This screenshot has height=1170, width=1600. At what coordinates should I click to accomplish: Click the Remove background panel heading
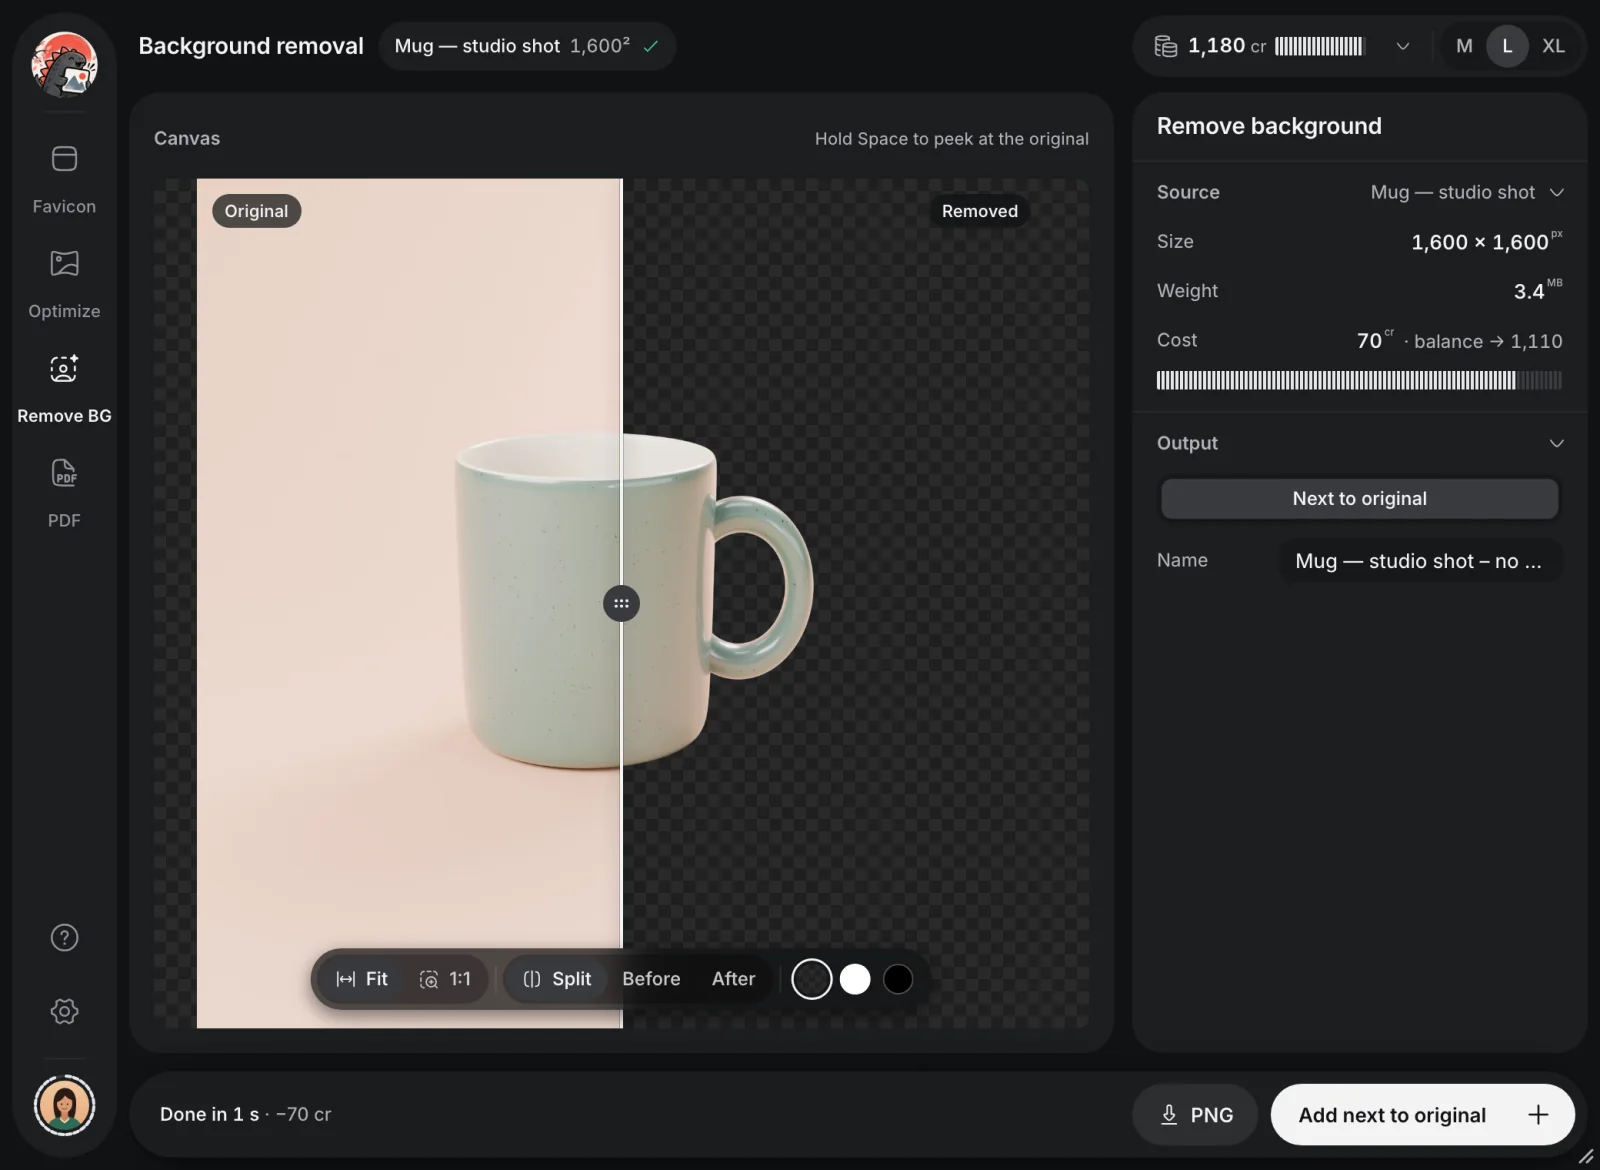coord(1269,126)
